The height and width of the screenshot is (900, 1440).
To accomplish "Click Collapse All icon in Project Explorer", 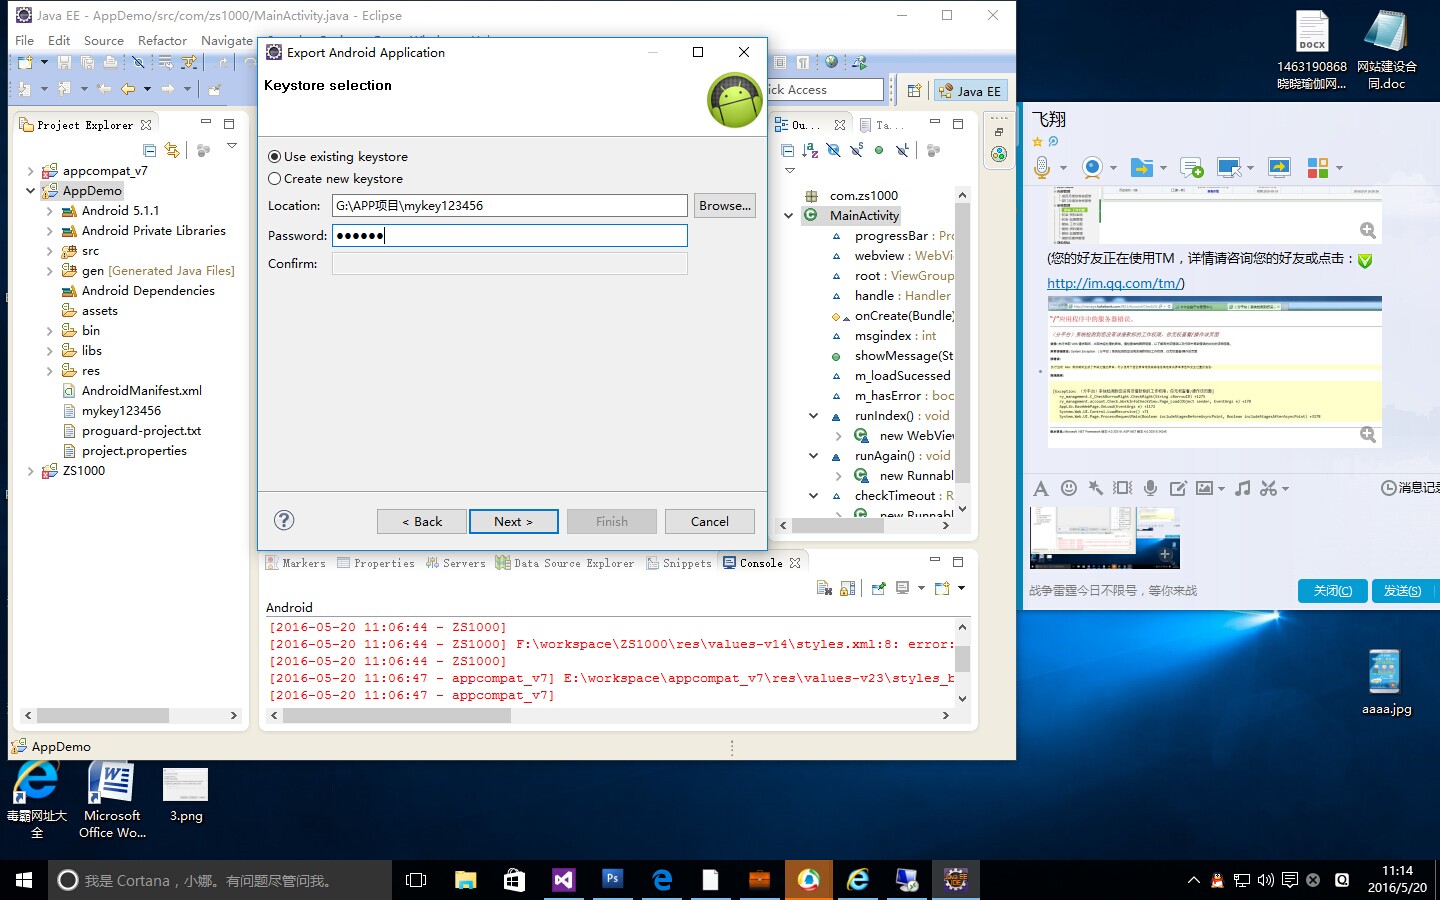I will [150, 150].
